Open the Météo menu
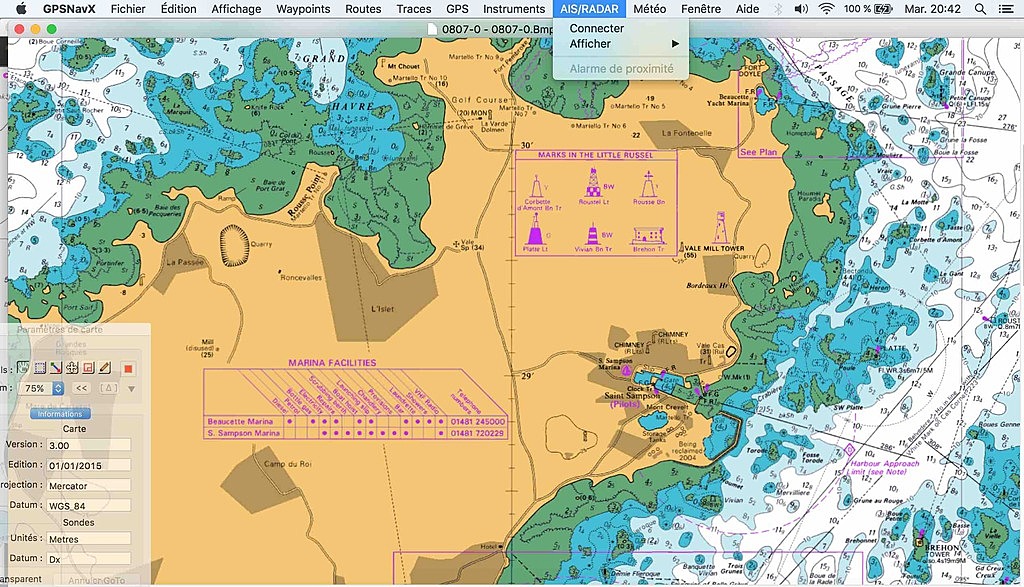1024x587 pixels. point(650,9)
